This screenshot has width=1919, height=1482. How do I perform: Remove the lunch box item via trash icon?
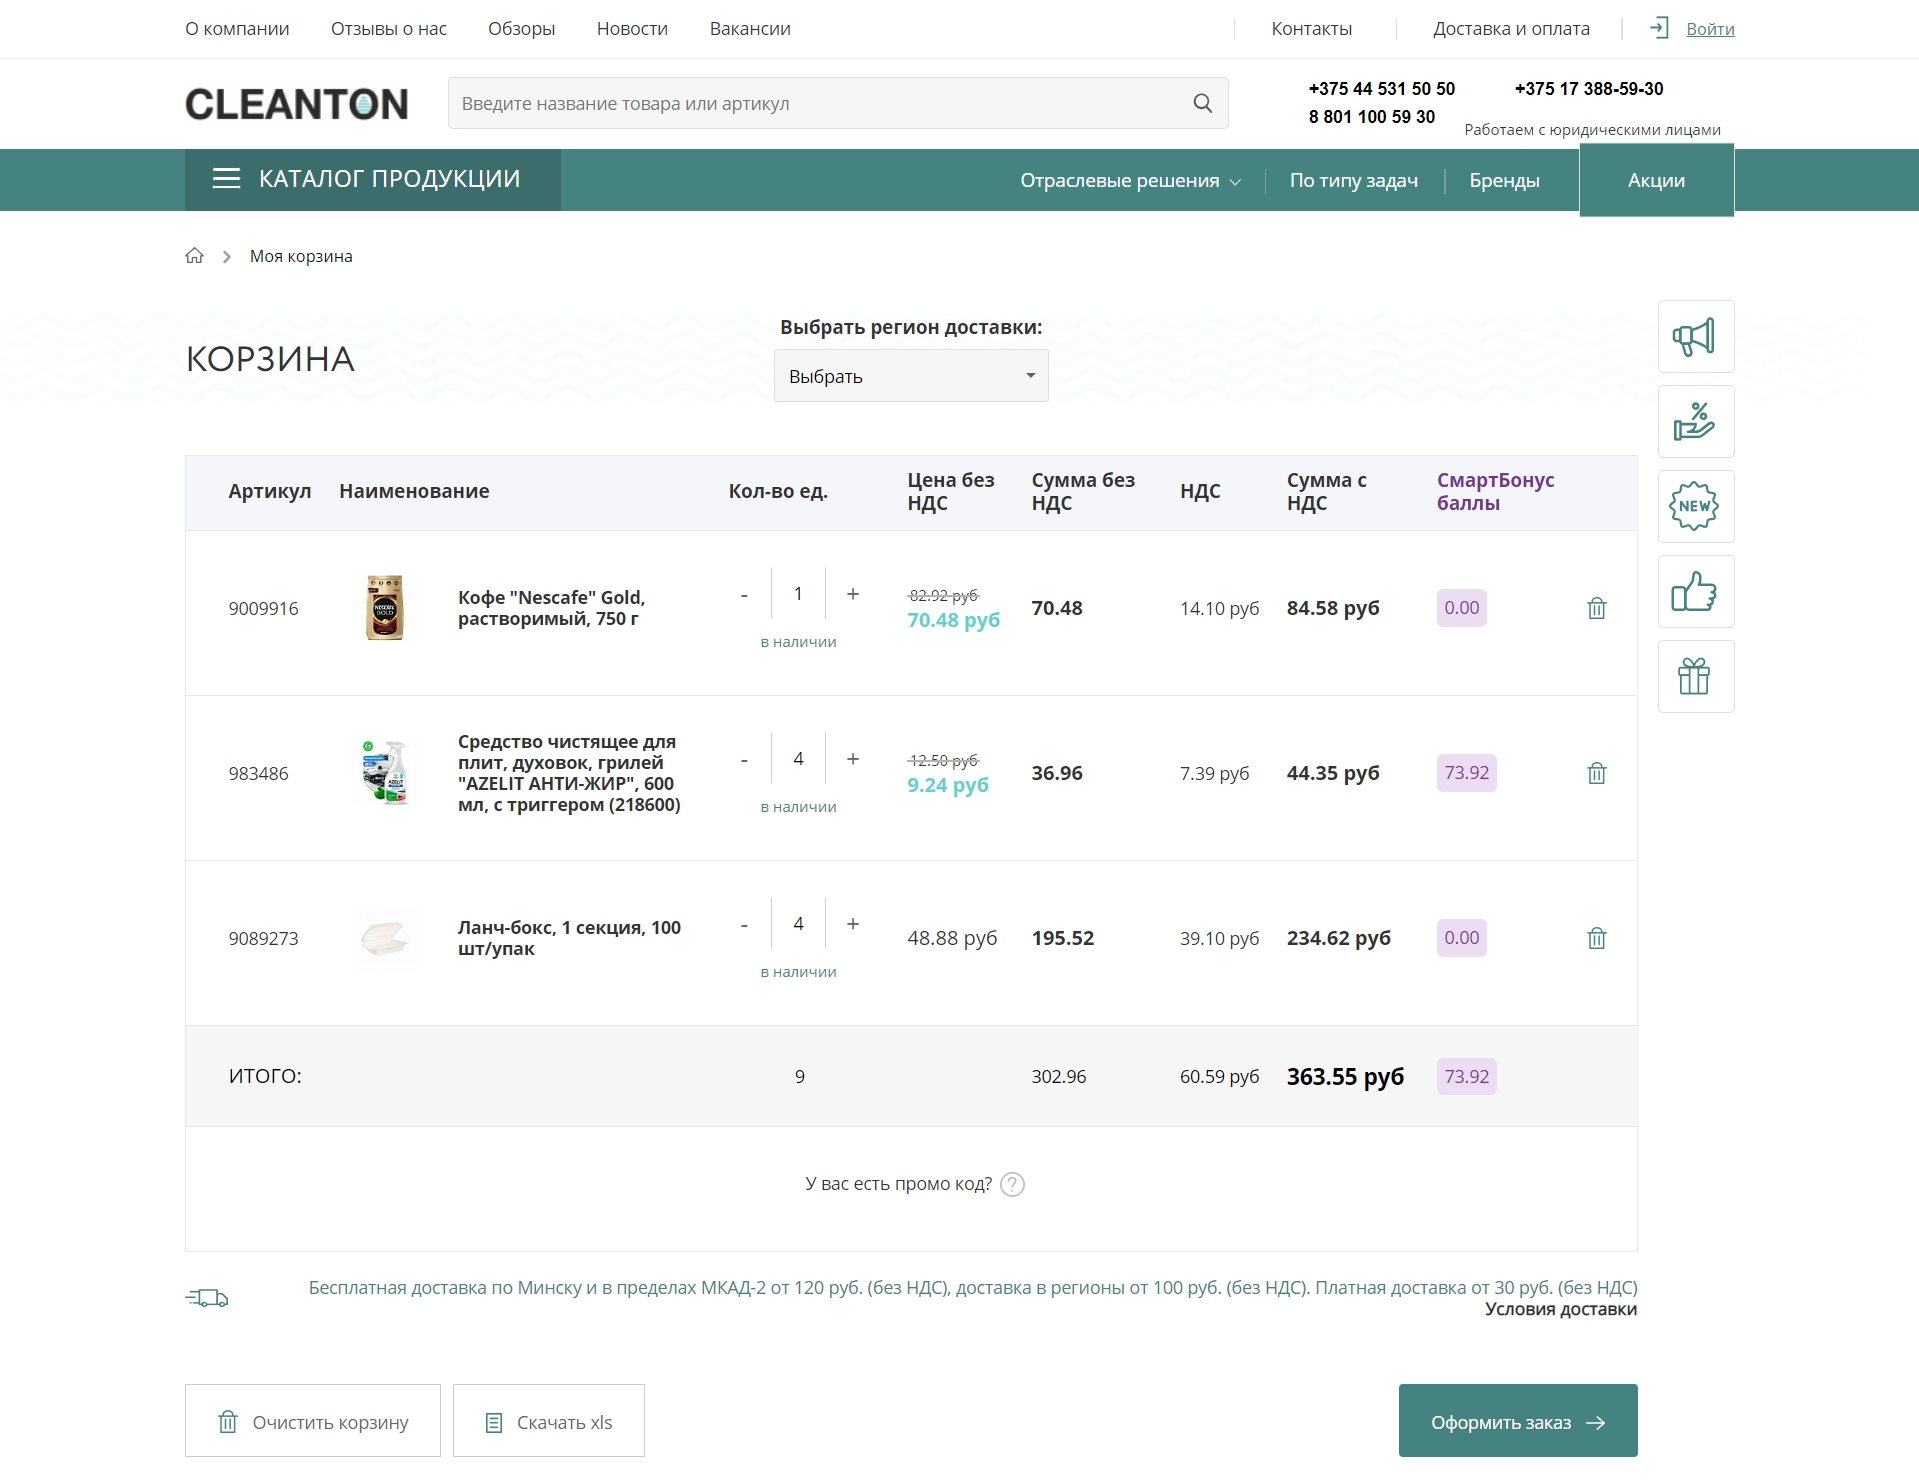(1596, 938)
